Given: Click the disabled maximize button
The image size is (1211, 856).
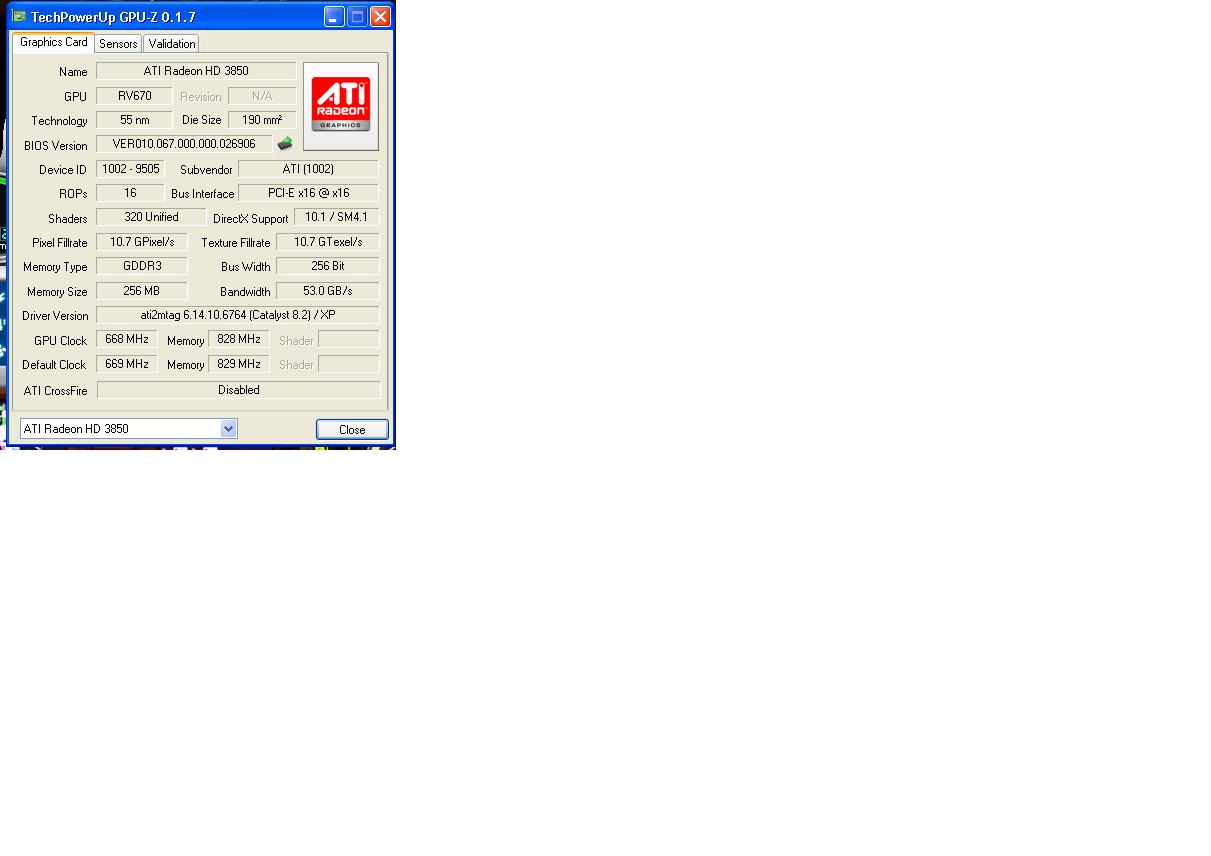Looking at the screenshot, I should [357, 16].
